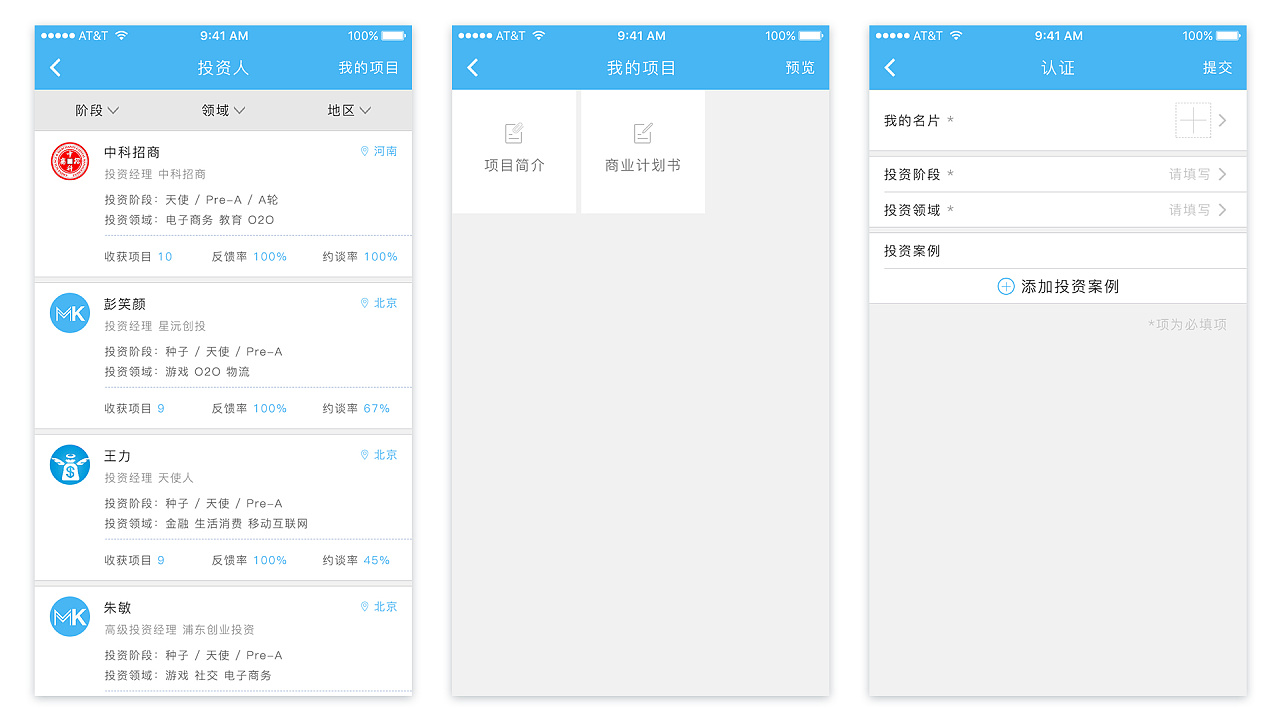Tap the 预览 button
The height and width of the screenshot is (720, 1280).
pyautogui.click(x=800, y=68)
